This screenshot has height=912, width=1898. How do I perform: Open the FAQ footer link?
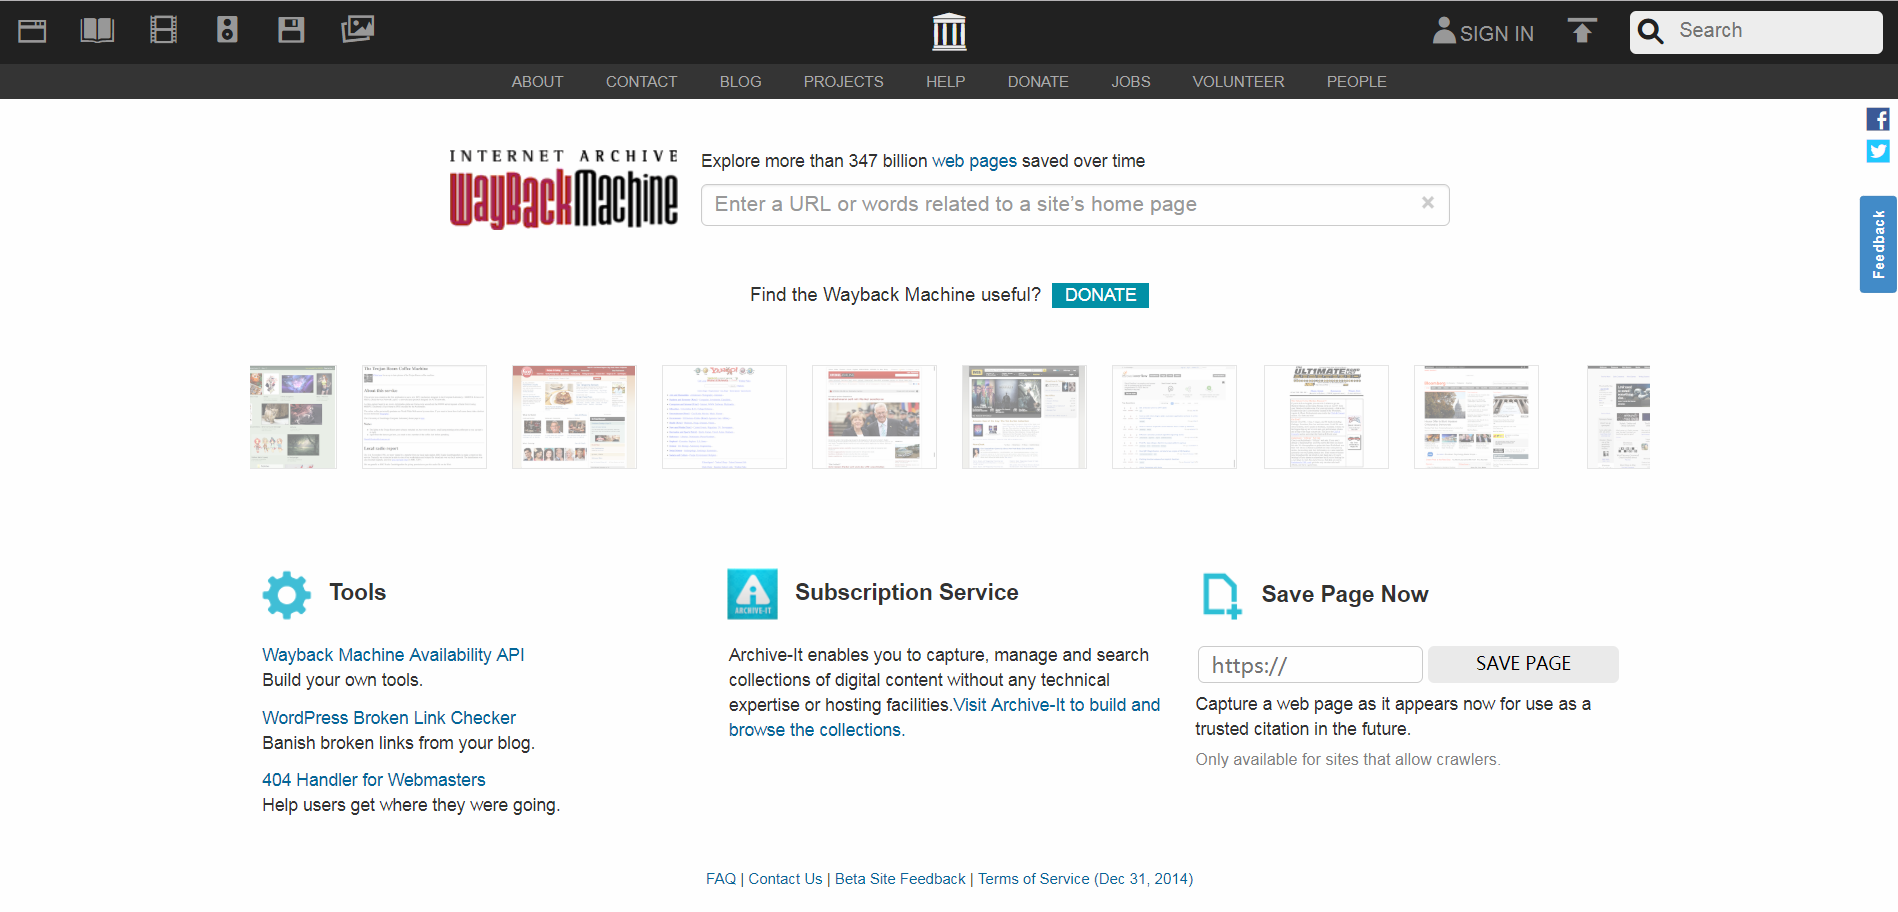[x=721, y=879]
